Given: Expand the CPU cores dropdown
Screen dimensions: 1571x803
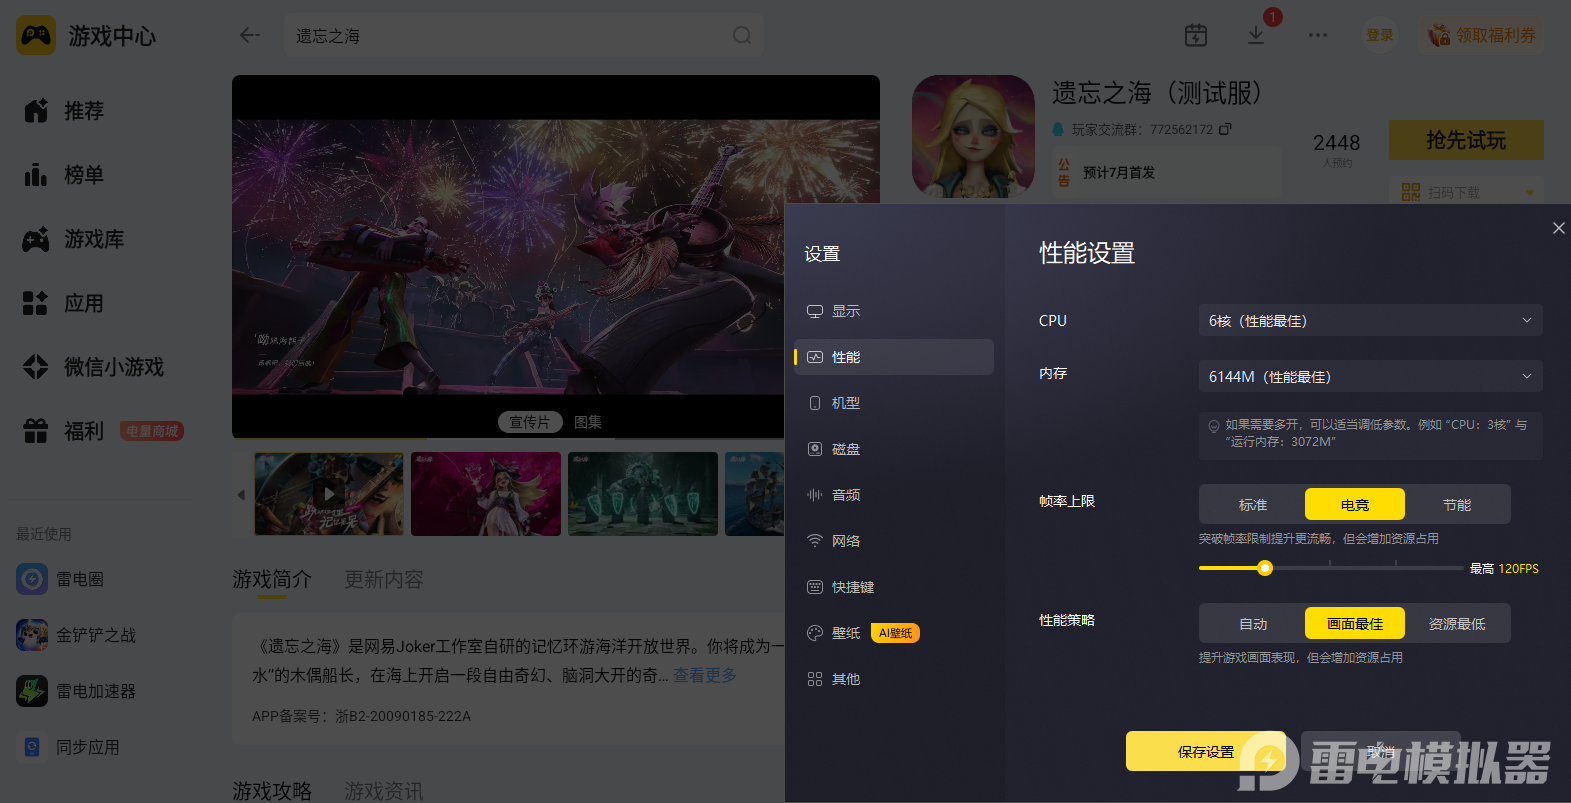Looking at the screenshot, I should [1370, 320].
